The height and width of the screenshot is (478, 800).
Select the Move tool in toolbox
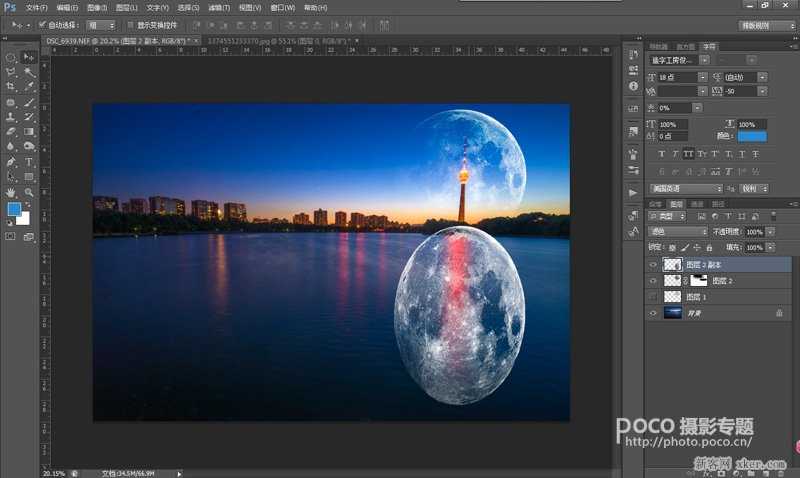point(29,57)
